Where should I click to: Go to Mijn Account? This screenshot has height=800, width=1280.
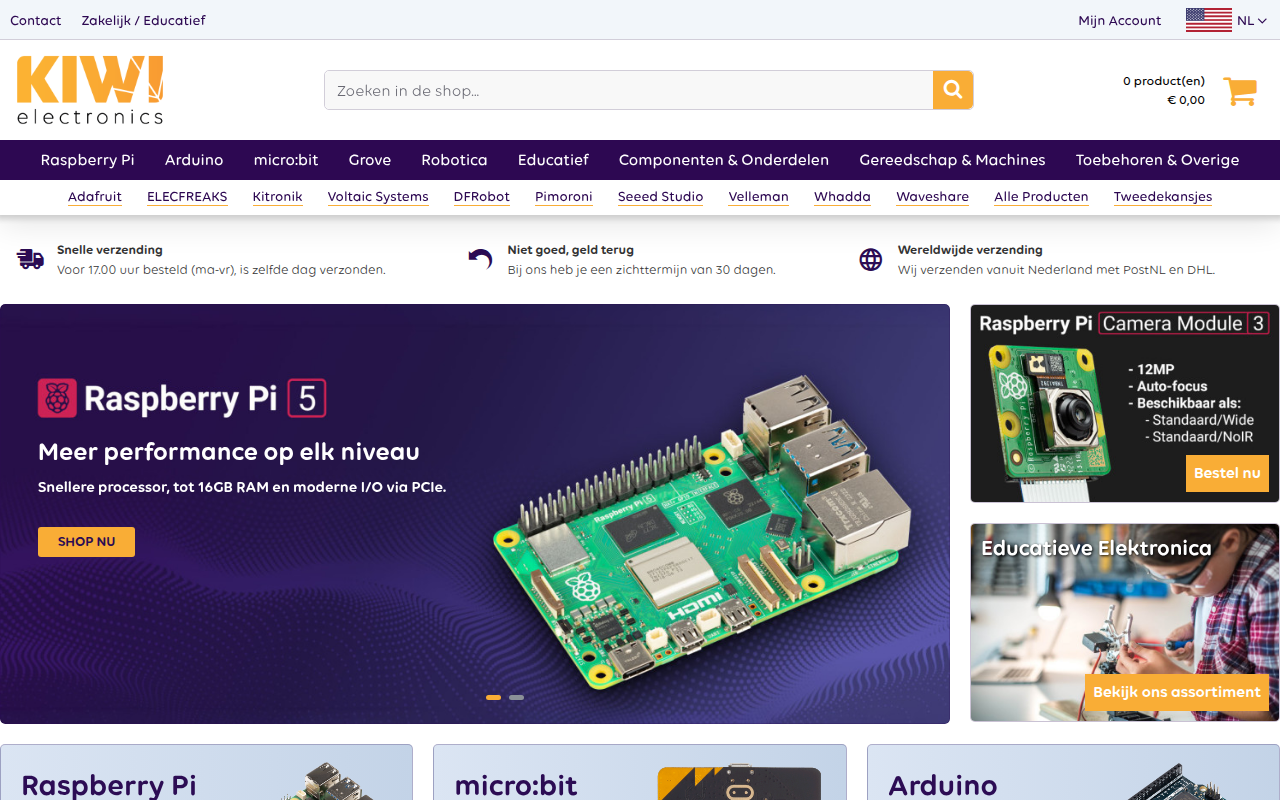click(x=1120, y=20)
